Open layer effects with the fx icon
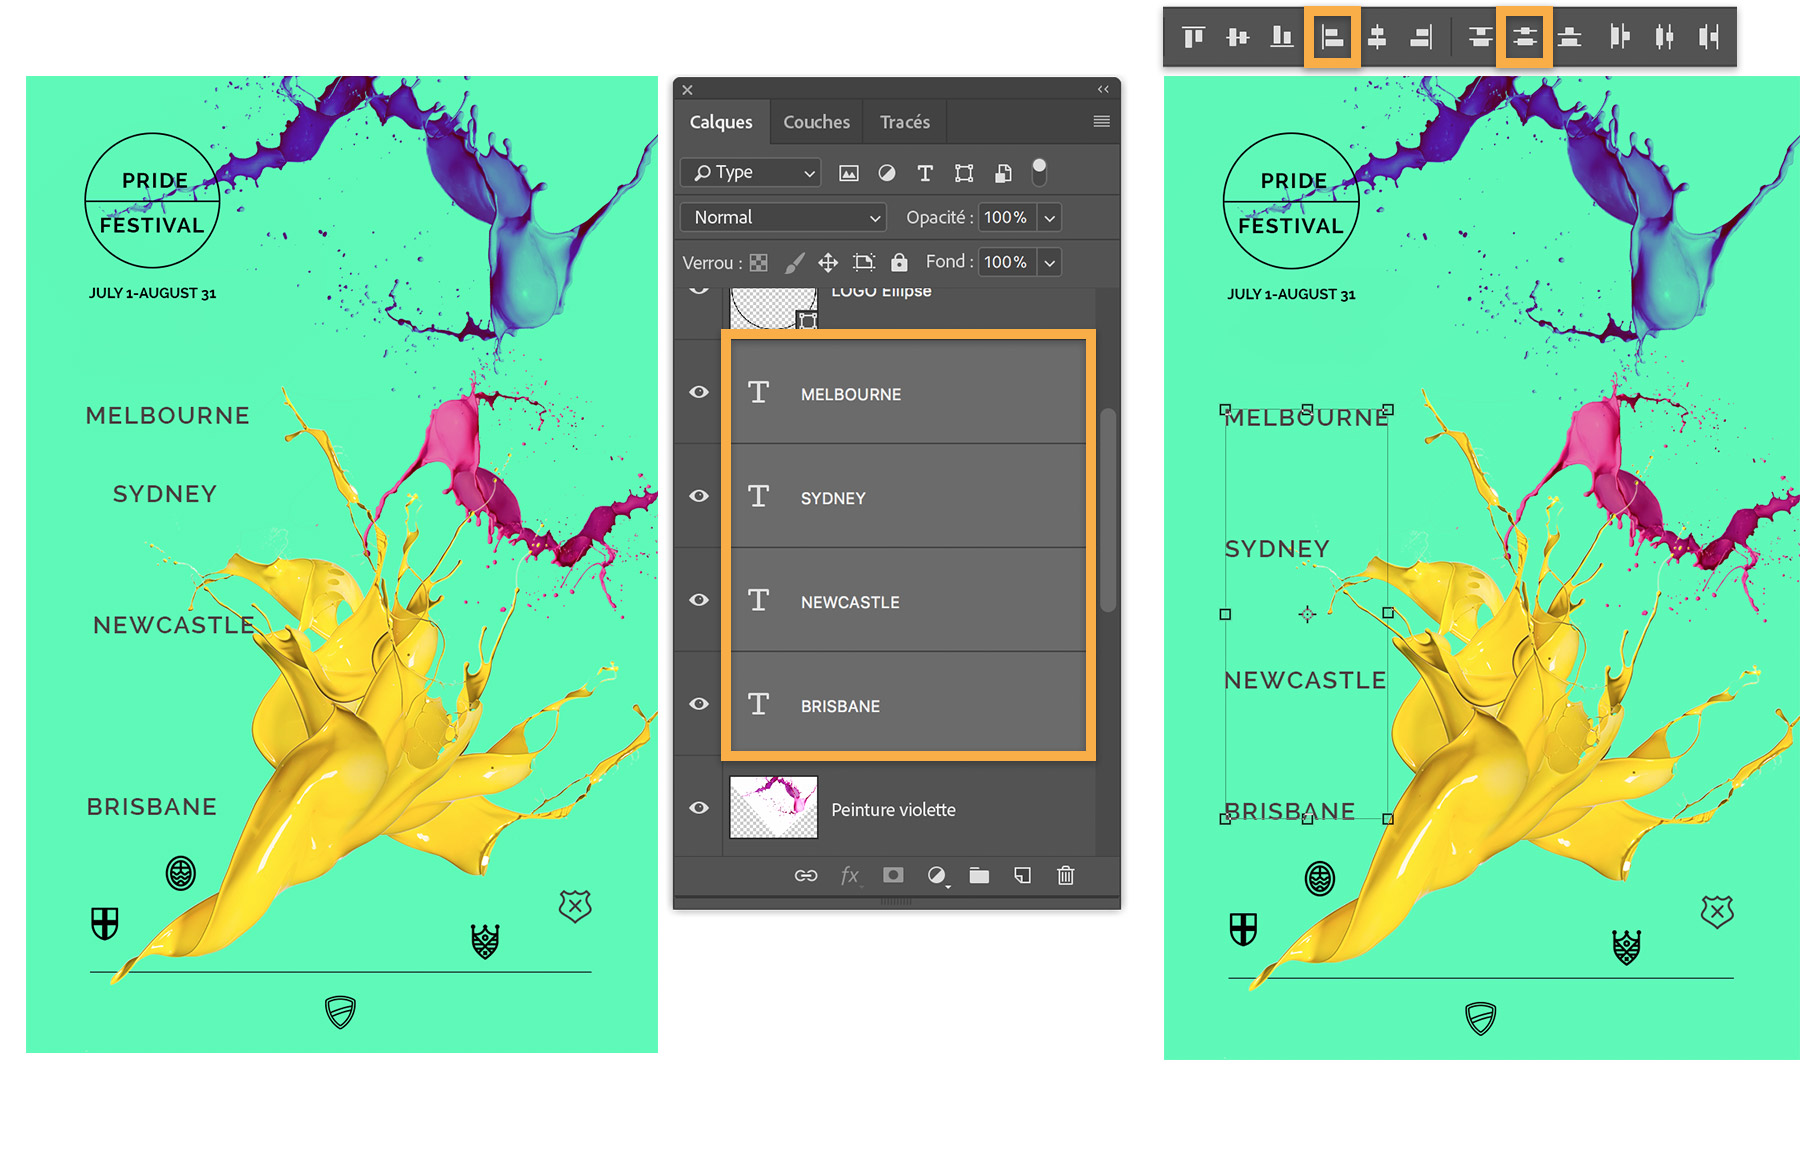Image resolution: width=1800 pixels, height=1161 pixels. (x=850, y=875)
